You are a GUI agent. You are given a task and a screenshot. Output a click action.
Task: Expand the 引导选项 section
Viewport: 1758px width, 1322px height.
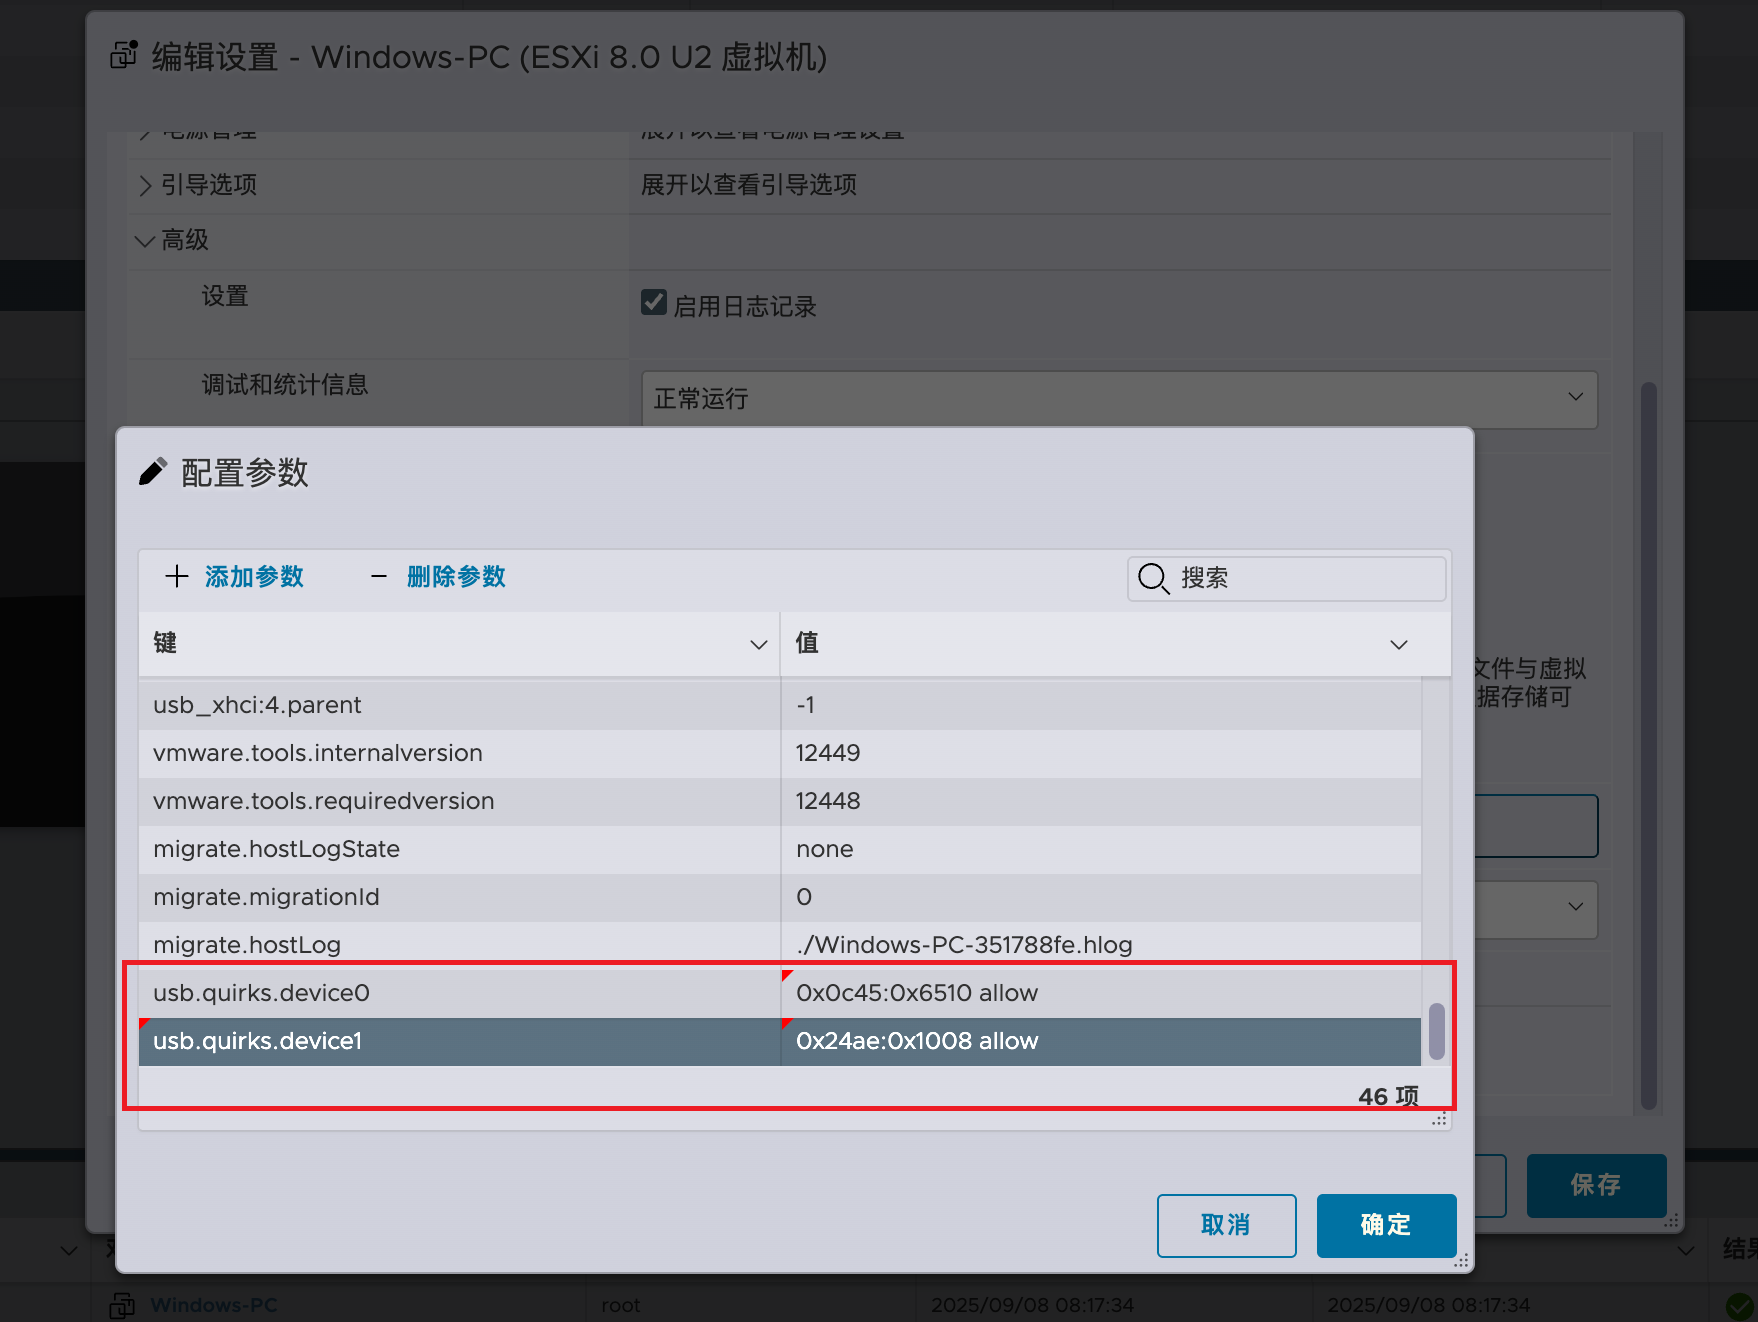(145, 185)
